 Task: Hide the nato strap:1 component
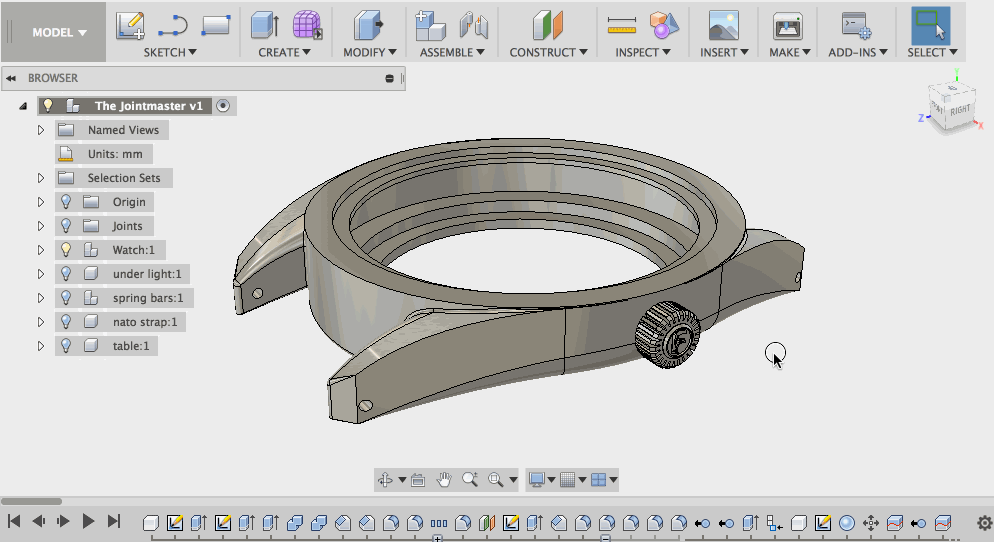(x=66, y=322)
